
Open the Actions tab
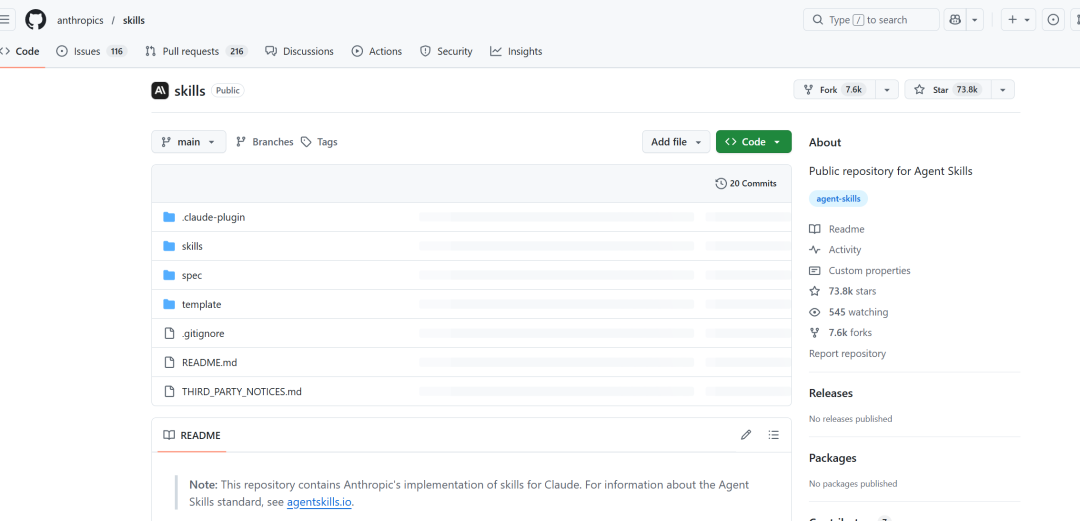[377, 51]
